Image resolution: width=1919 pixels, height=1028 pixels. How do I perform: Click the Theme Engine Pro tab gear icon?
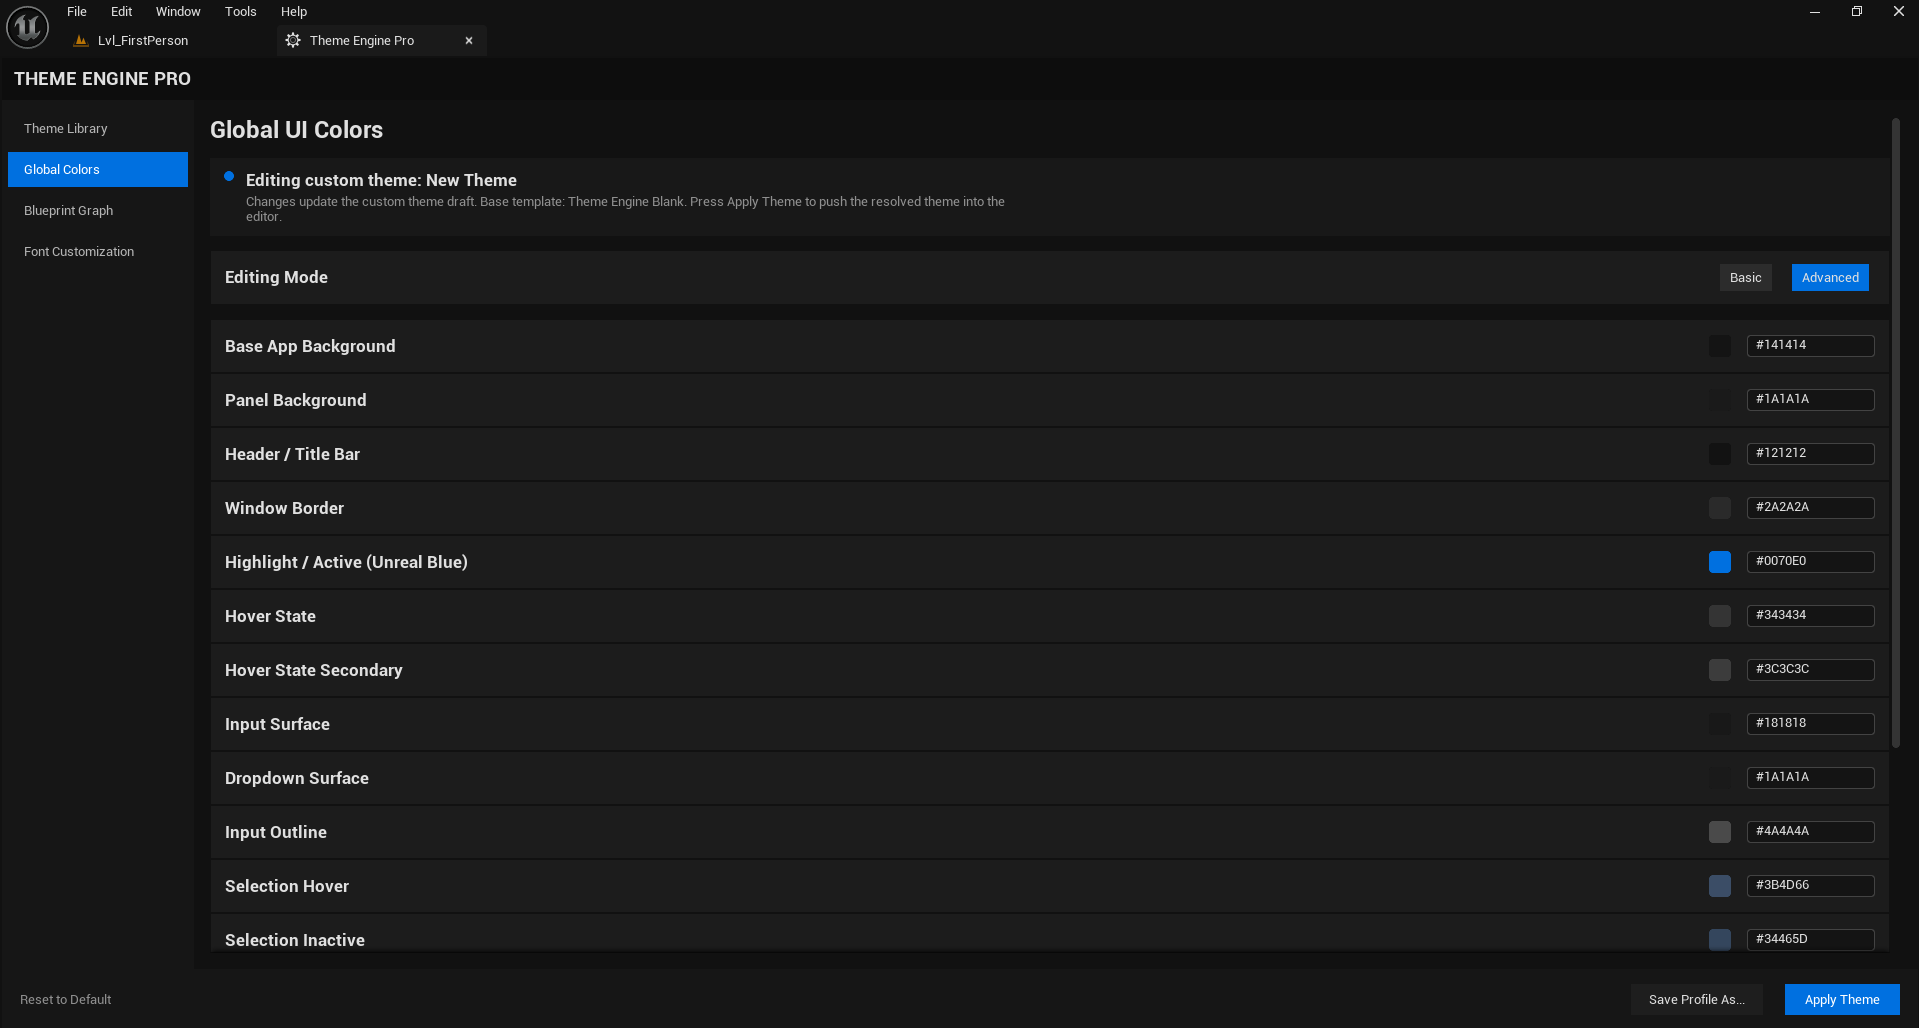pos(293,41)
